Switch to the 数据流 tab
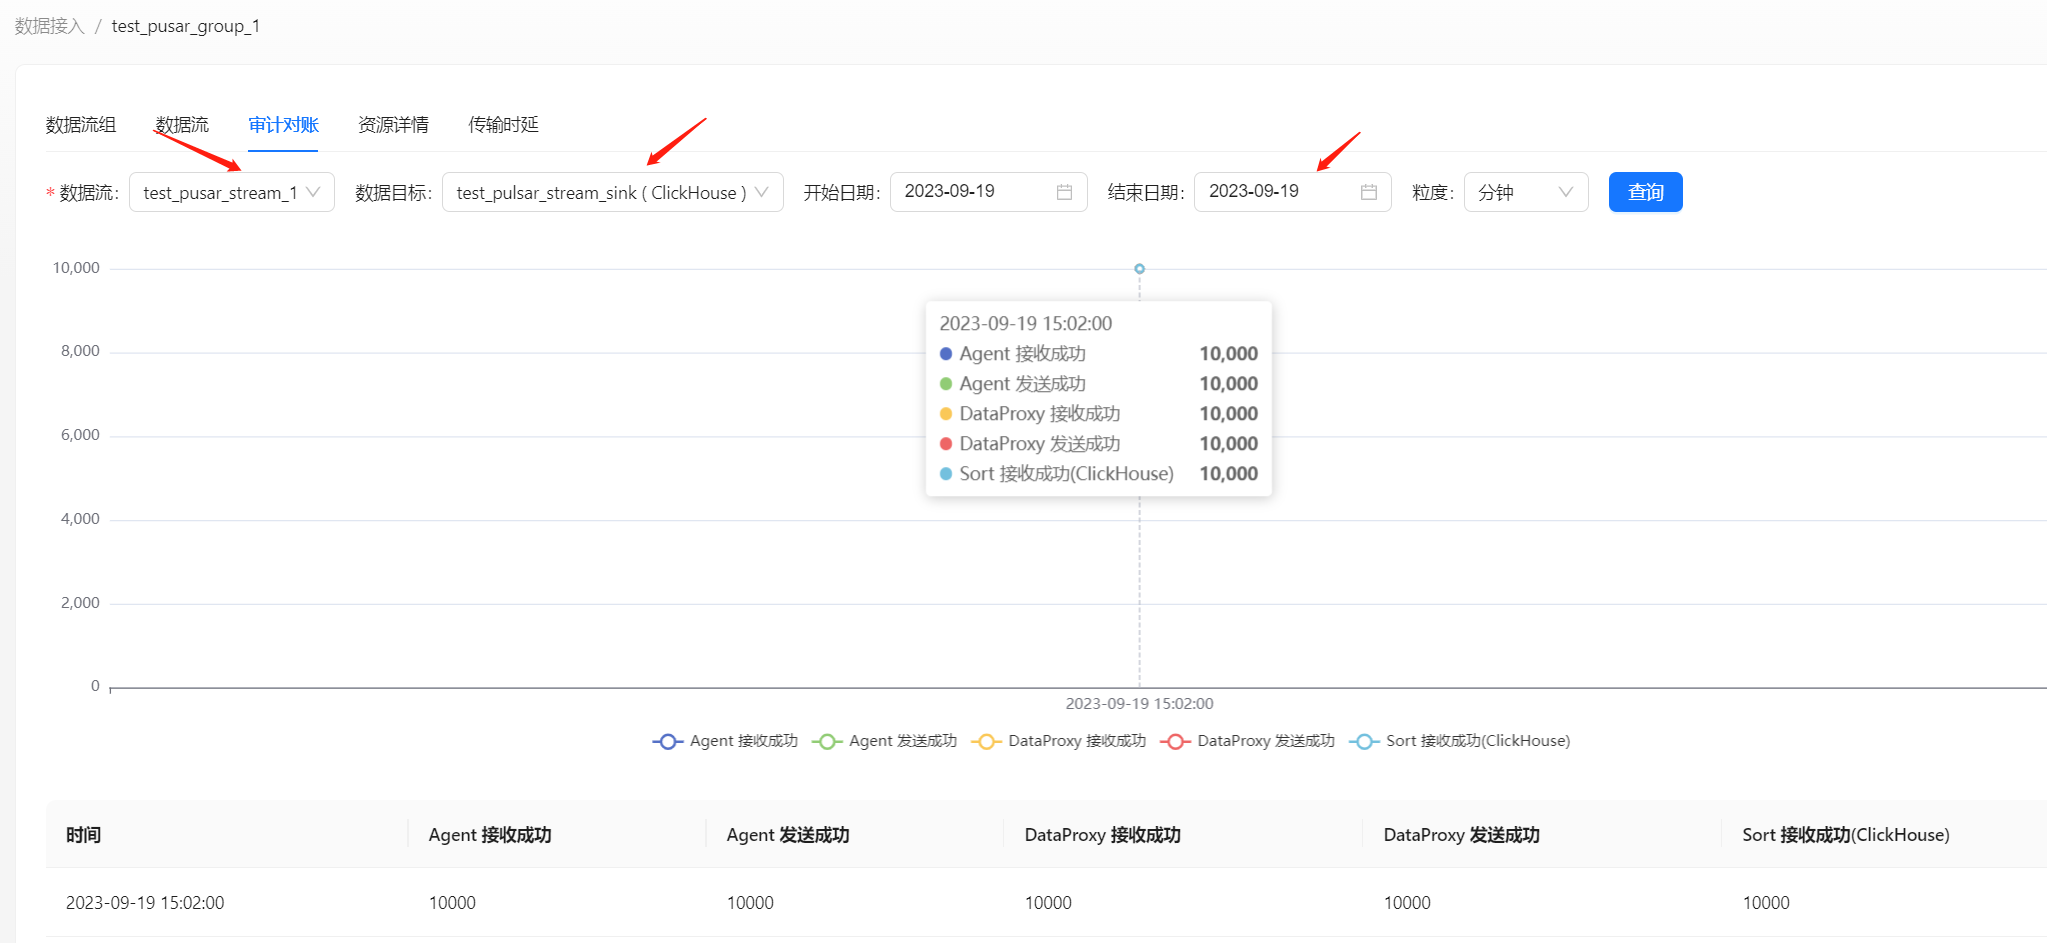The image size is (2047, 943). pyautogui.click(x=182, y=125)
